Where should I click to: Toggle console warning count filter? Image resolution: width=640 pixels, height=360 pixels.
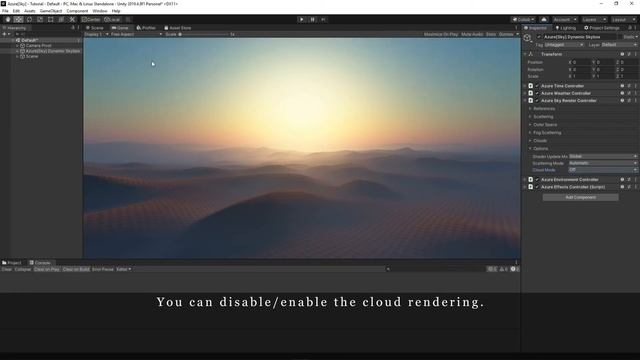pyautogui.click(x=504, y=269)
